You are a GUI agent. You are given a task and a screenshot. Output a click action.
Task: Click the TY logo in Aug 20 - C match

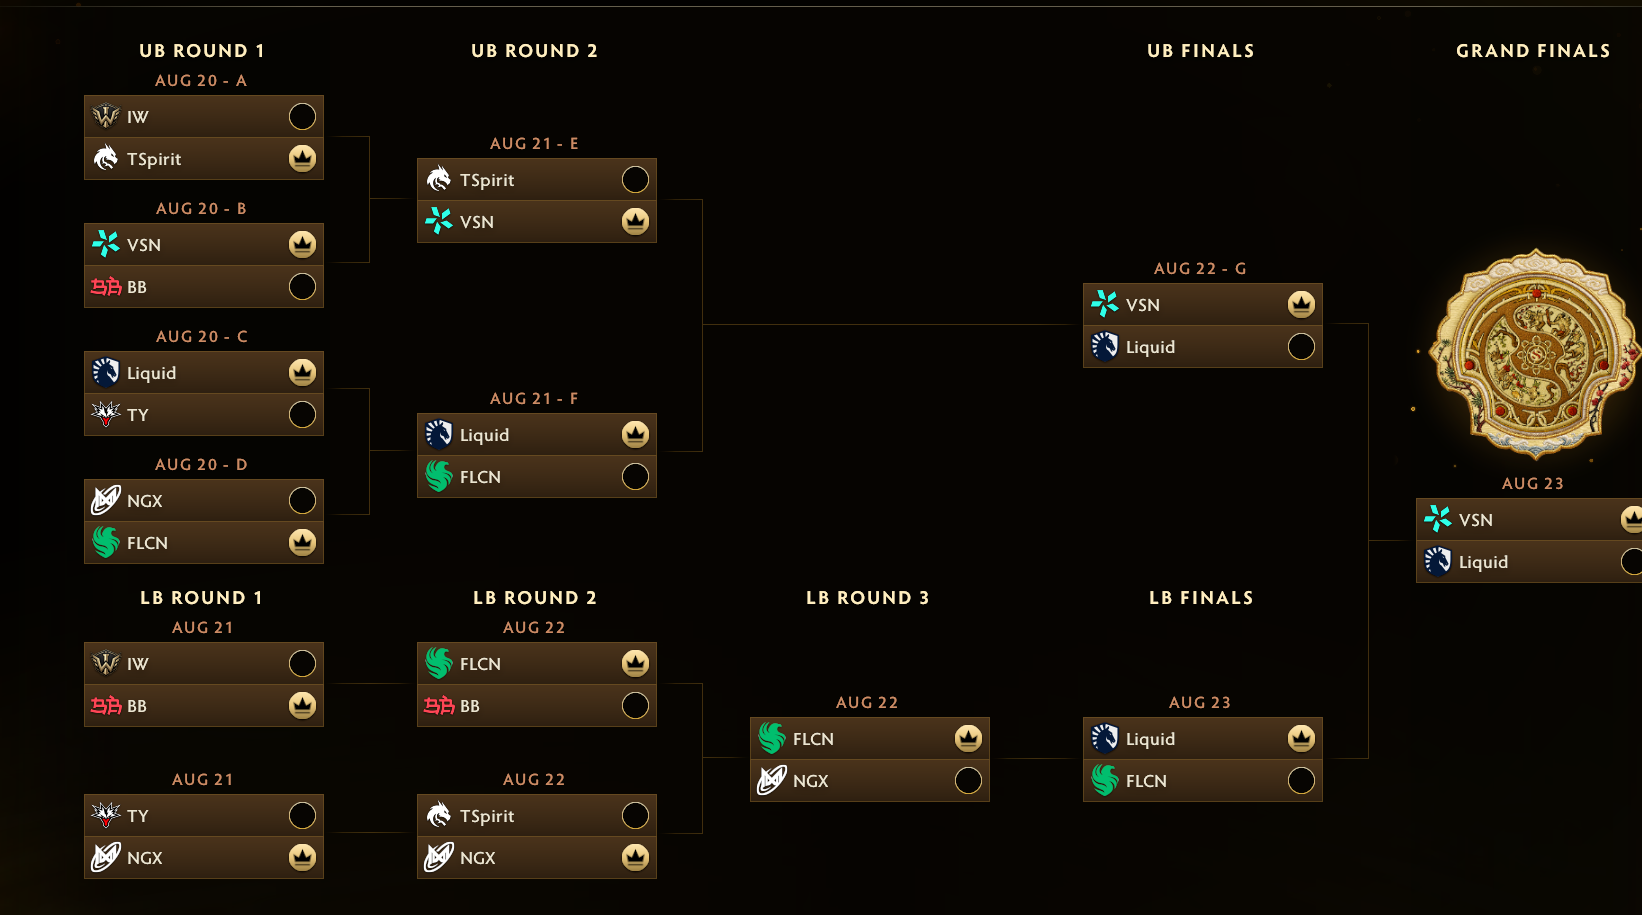coord(106,415)
